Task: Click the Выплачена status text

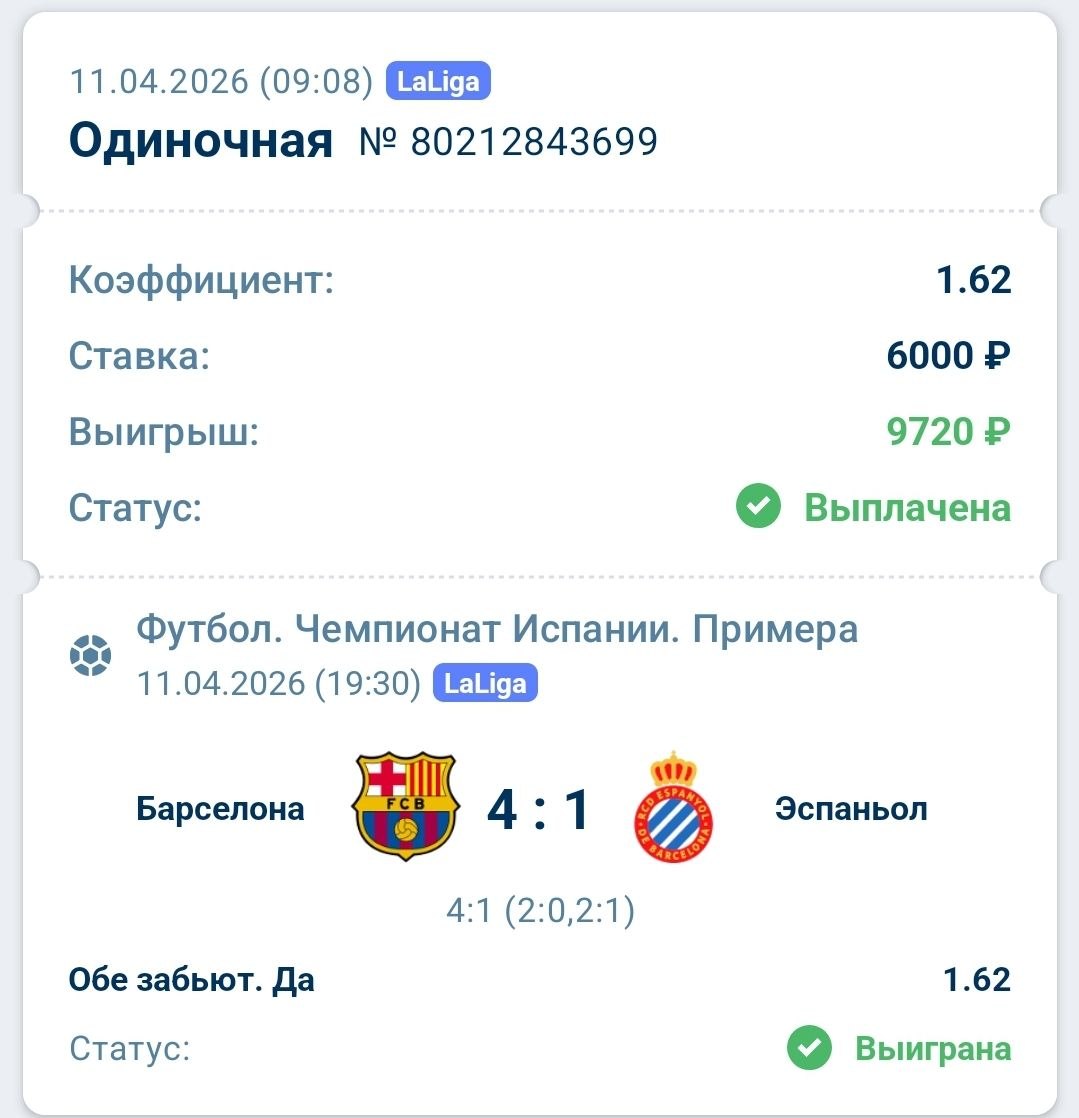Action: click(907, 508)
